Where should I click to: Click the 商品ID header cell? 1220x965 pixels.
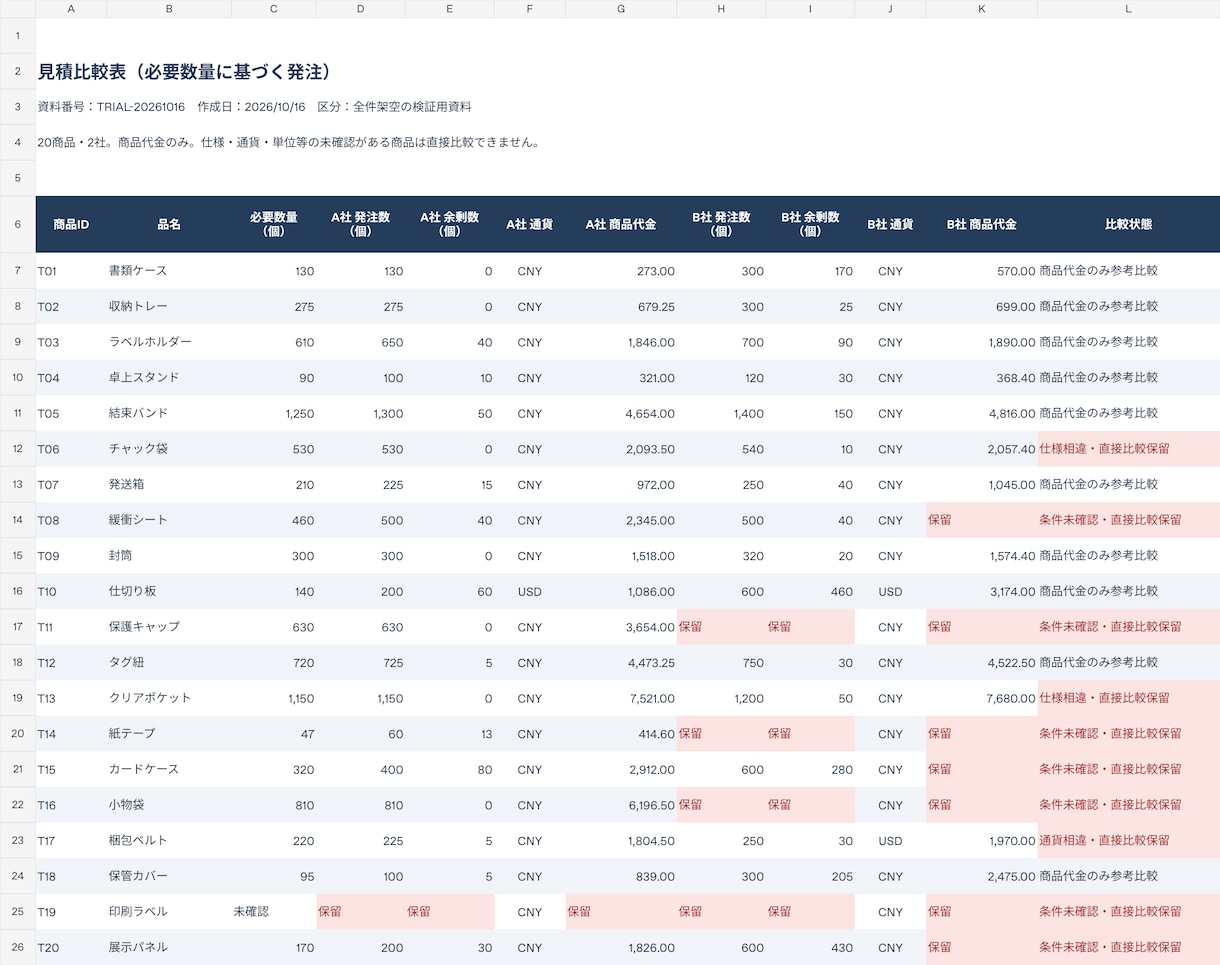tap(71, 224)
